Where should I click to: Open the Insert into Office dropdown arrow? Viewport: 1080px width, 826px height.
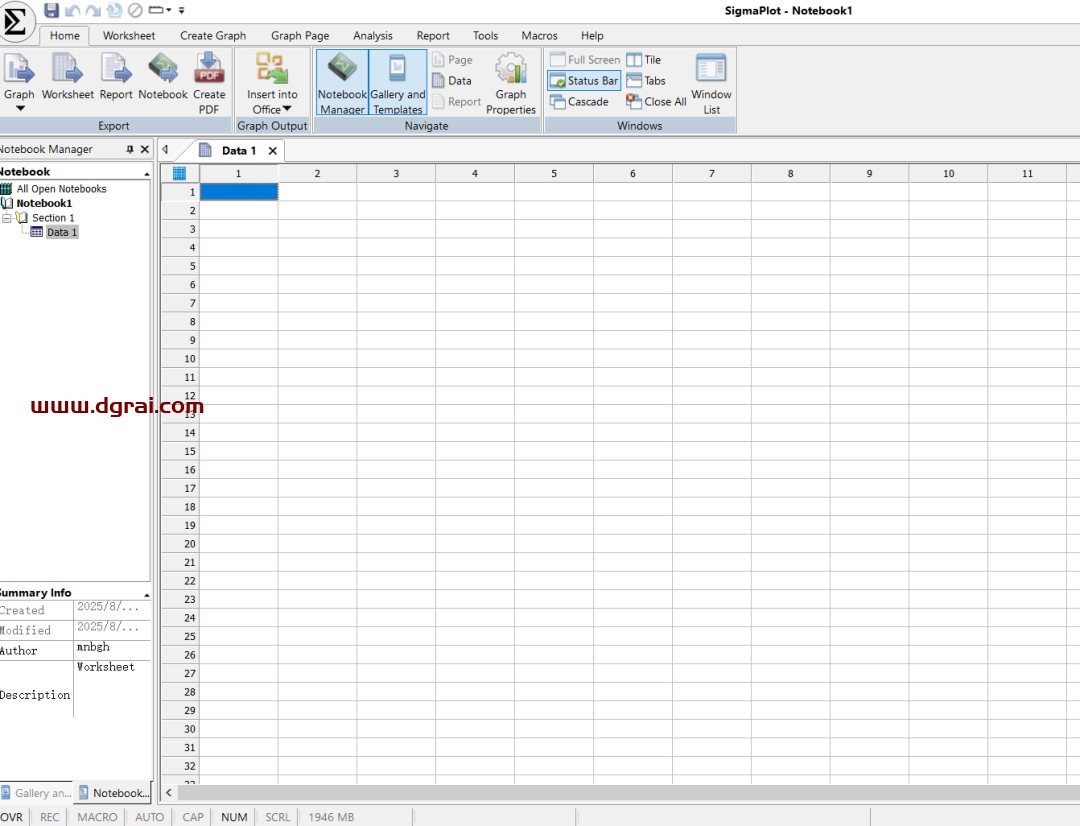click(287, 109)
